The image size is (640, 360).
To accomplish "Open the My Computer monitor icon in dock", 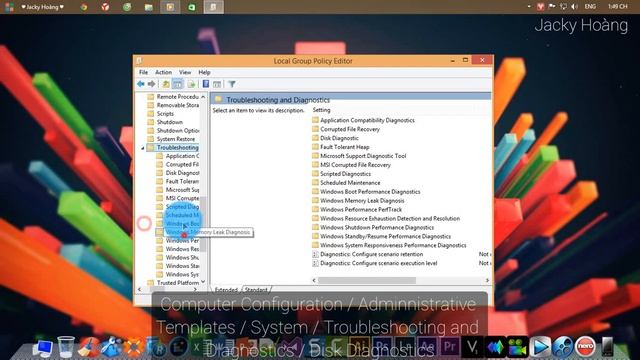I will 43,348.
